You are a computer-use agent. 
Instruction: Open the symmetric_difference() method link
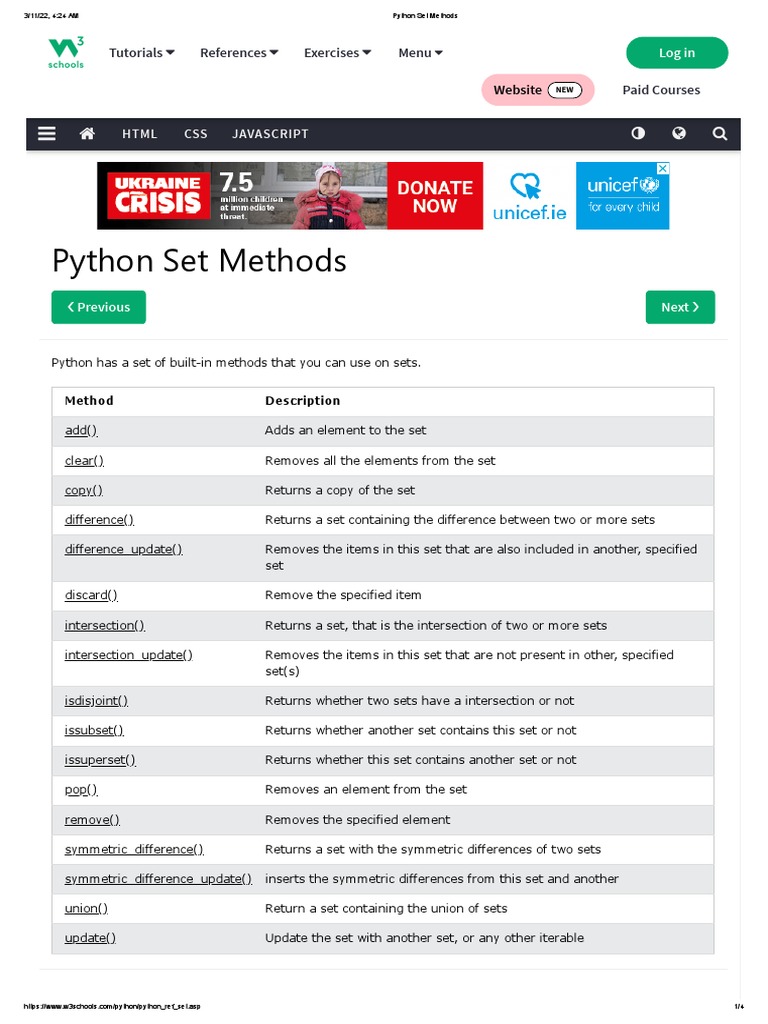[134, 849]
